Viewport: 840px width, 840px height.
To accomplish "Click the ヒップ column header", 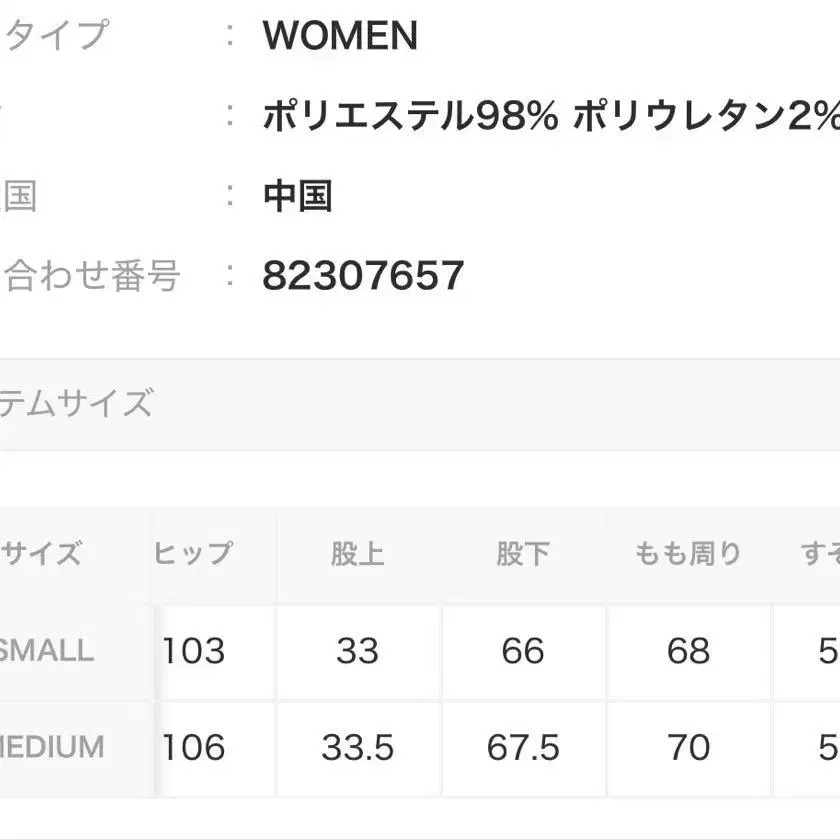I will [193, 553].
